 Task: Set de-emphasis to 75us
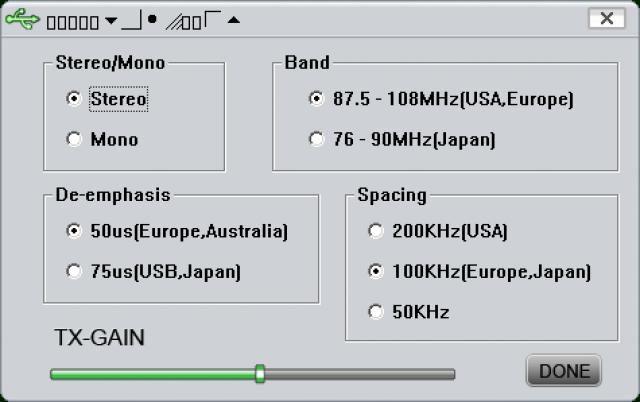[73, 271]
